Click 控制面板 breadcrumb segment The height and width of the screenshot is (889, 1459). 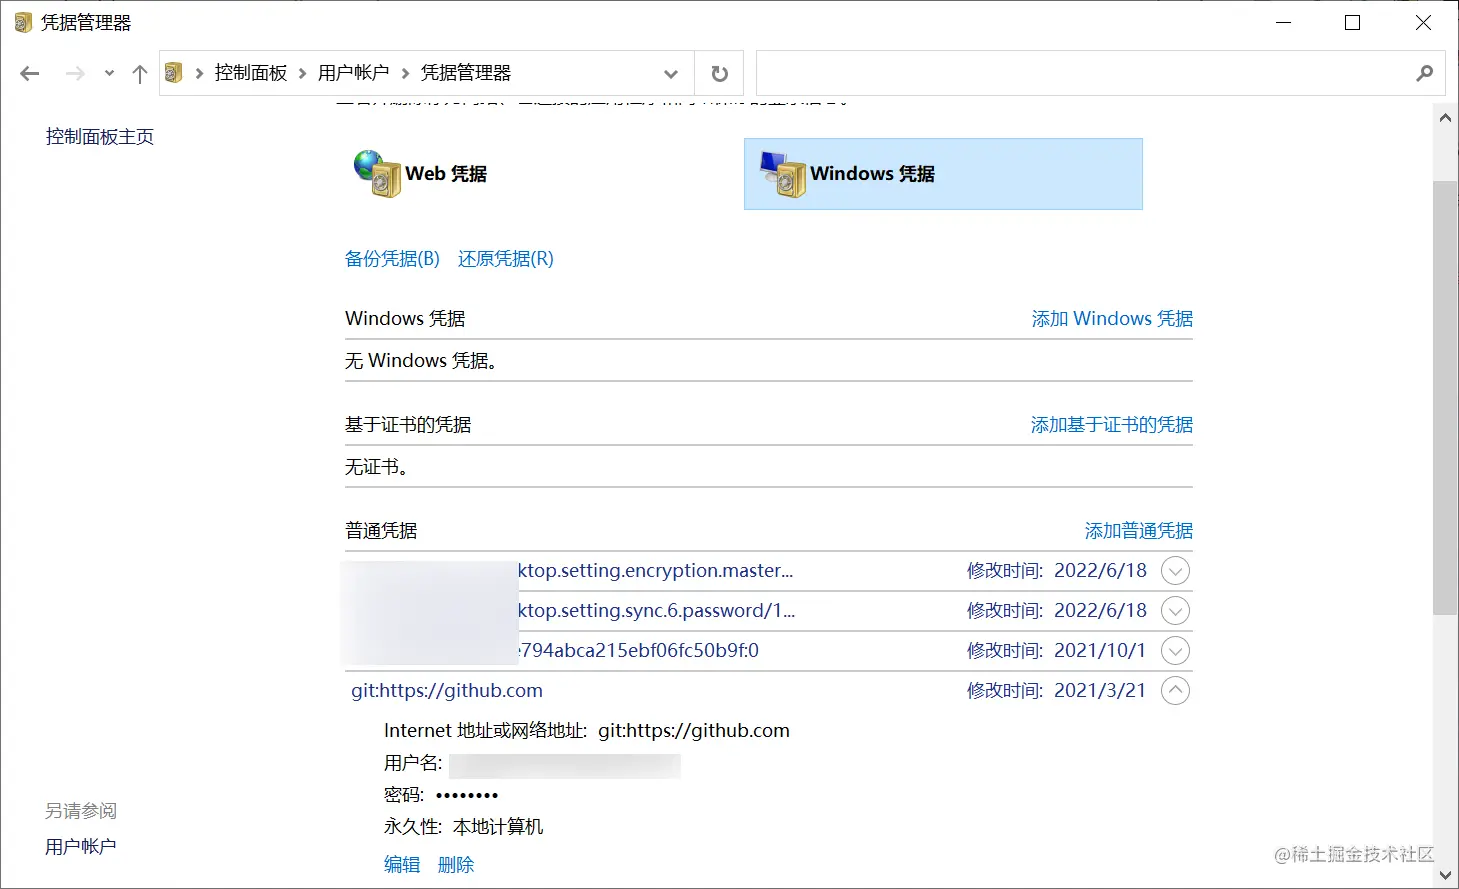pyautogui.click(x=251, y=73)
